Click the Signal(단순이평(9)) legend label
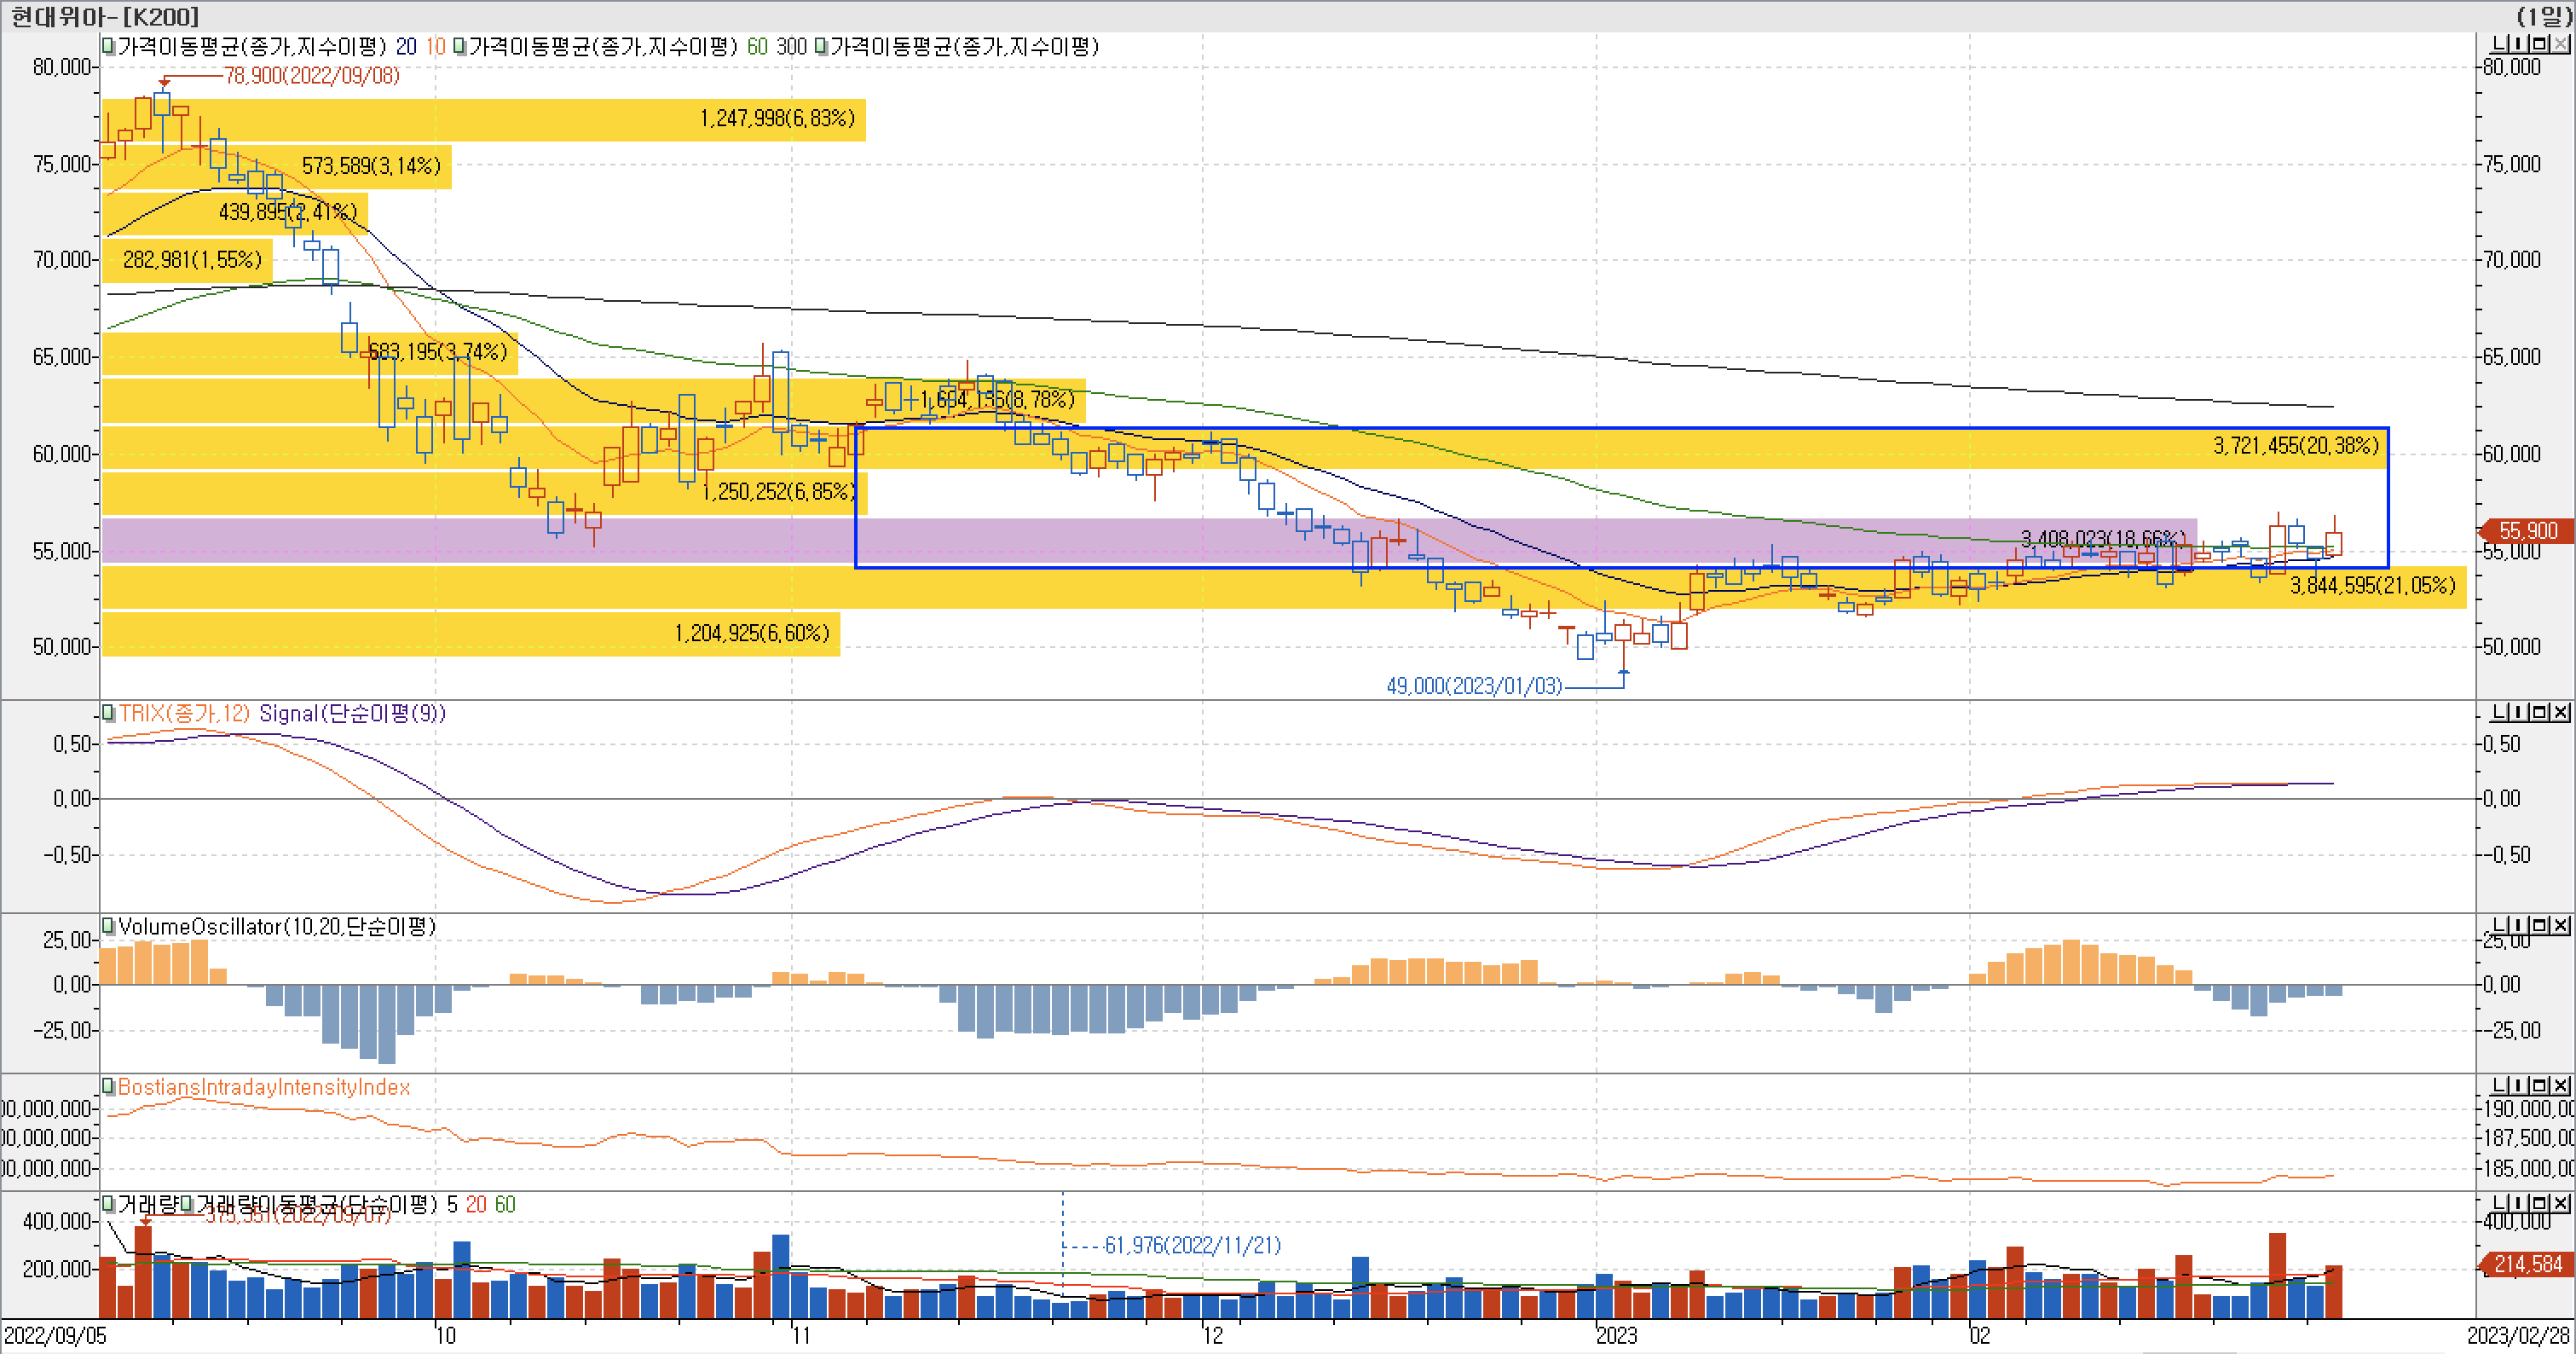Viewport: 2576px width, 1354px height. tap(352, 713)
